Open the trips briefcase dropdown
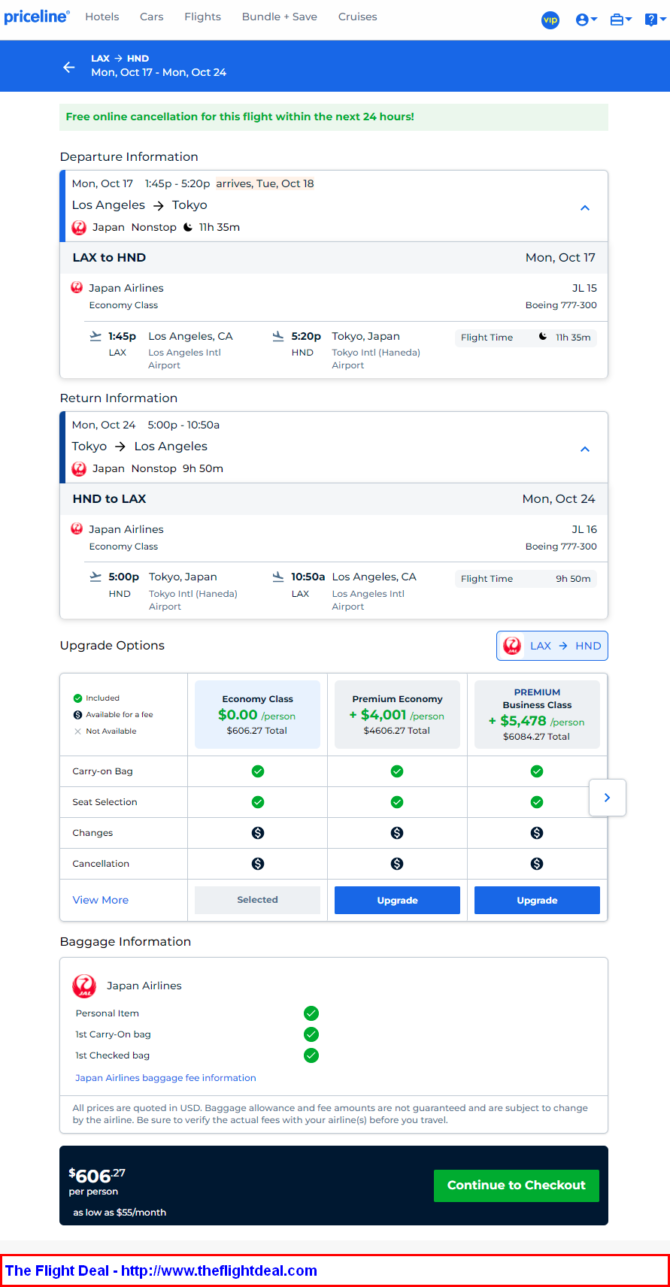670x1287 pixels. pyautogui.click(x=621, y=19)
